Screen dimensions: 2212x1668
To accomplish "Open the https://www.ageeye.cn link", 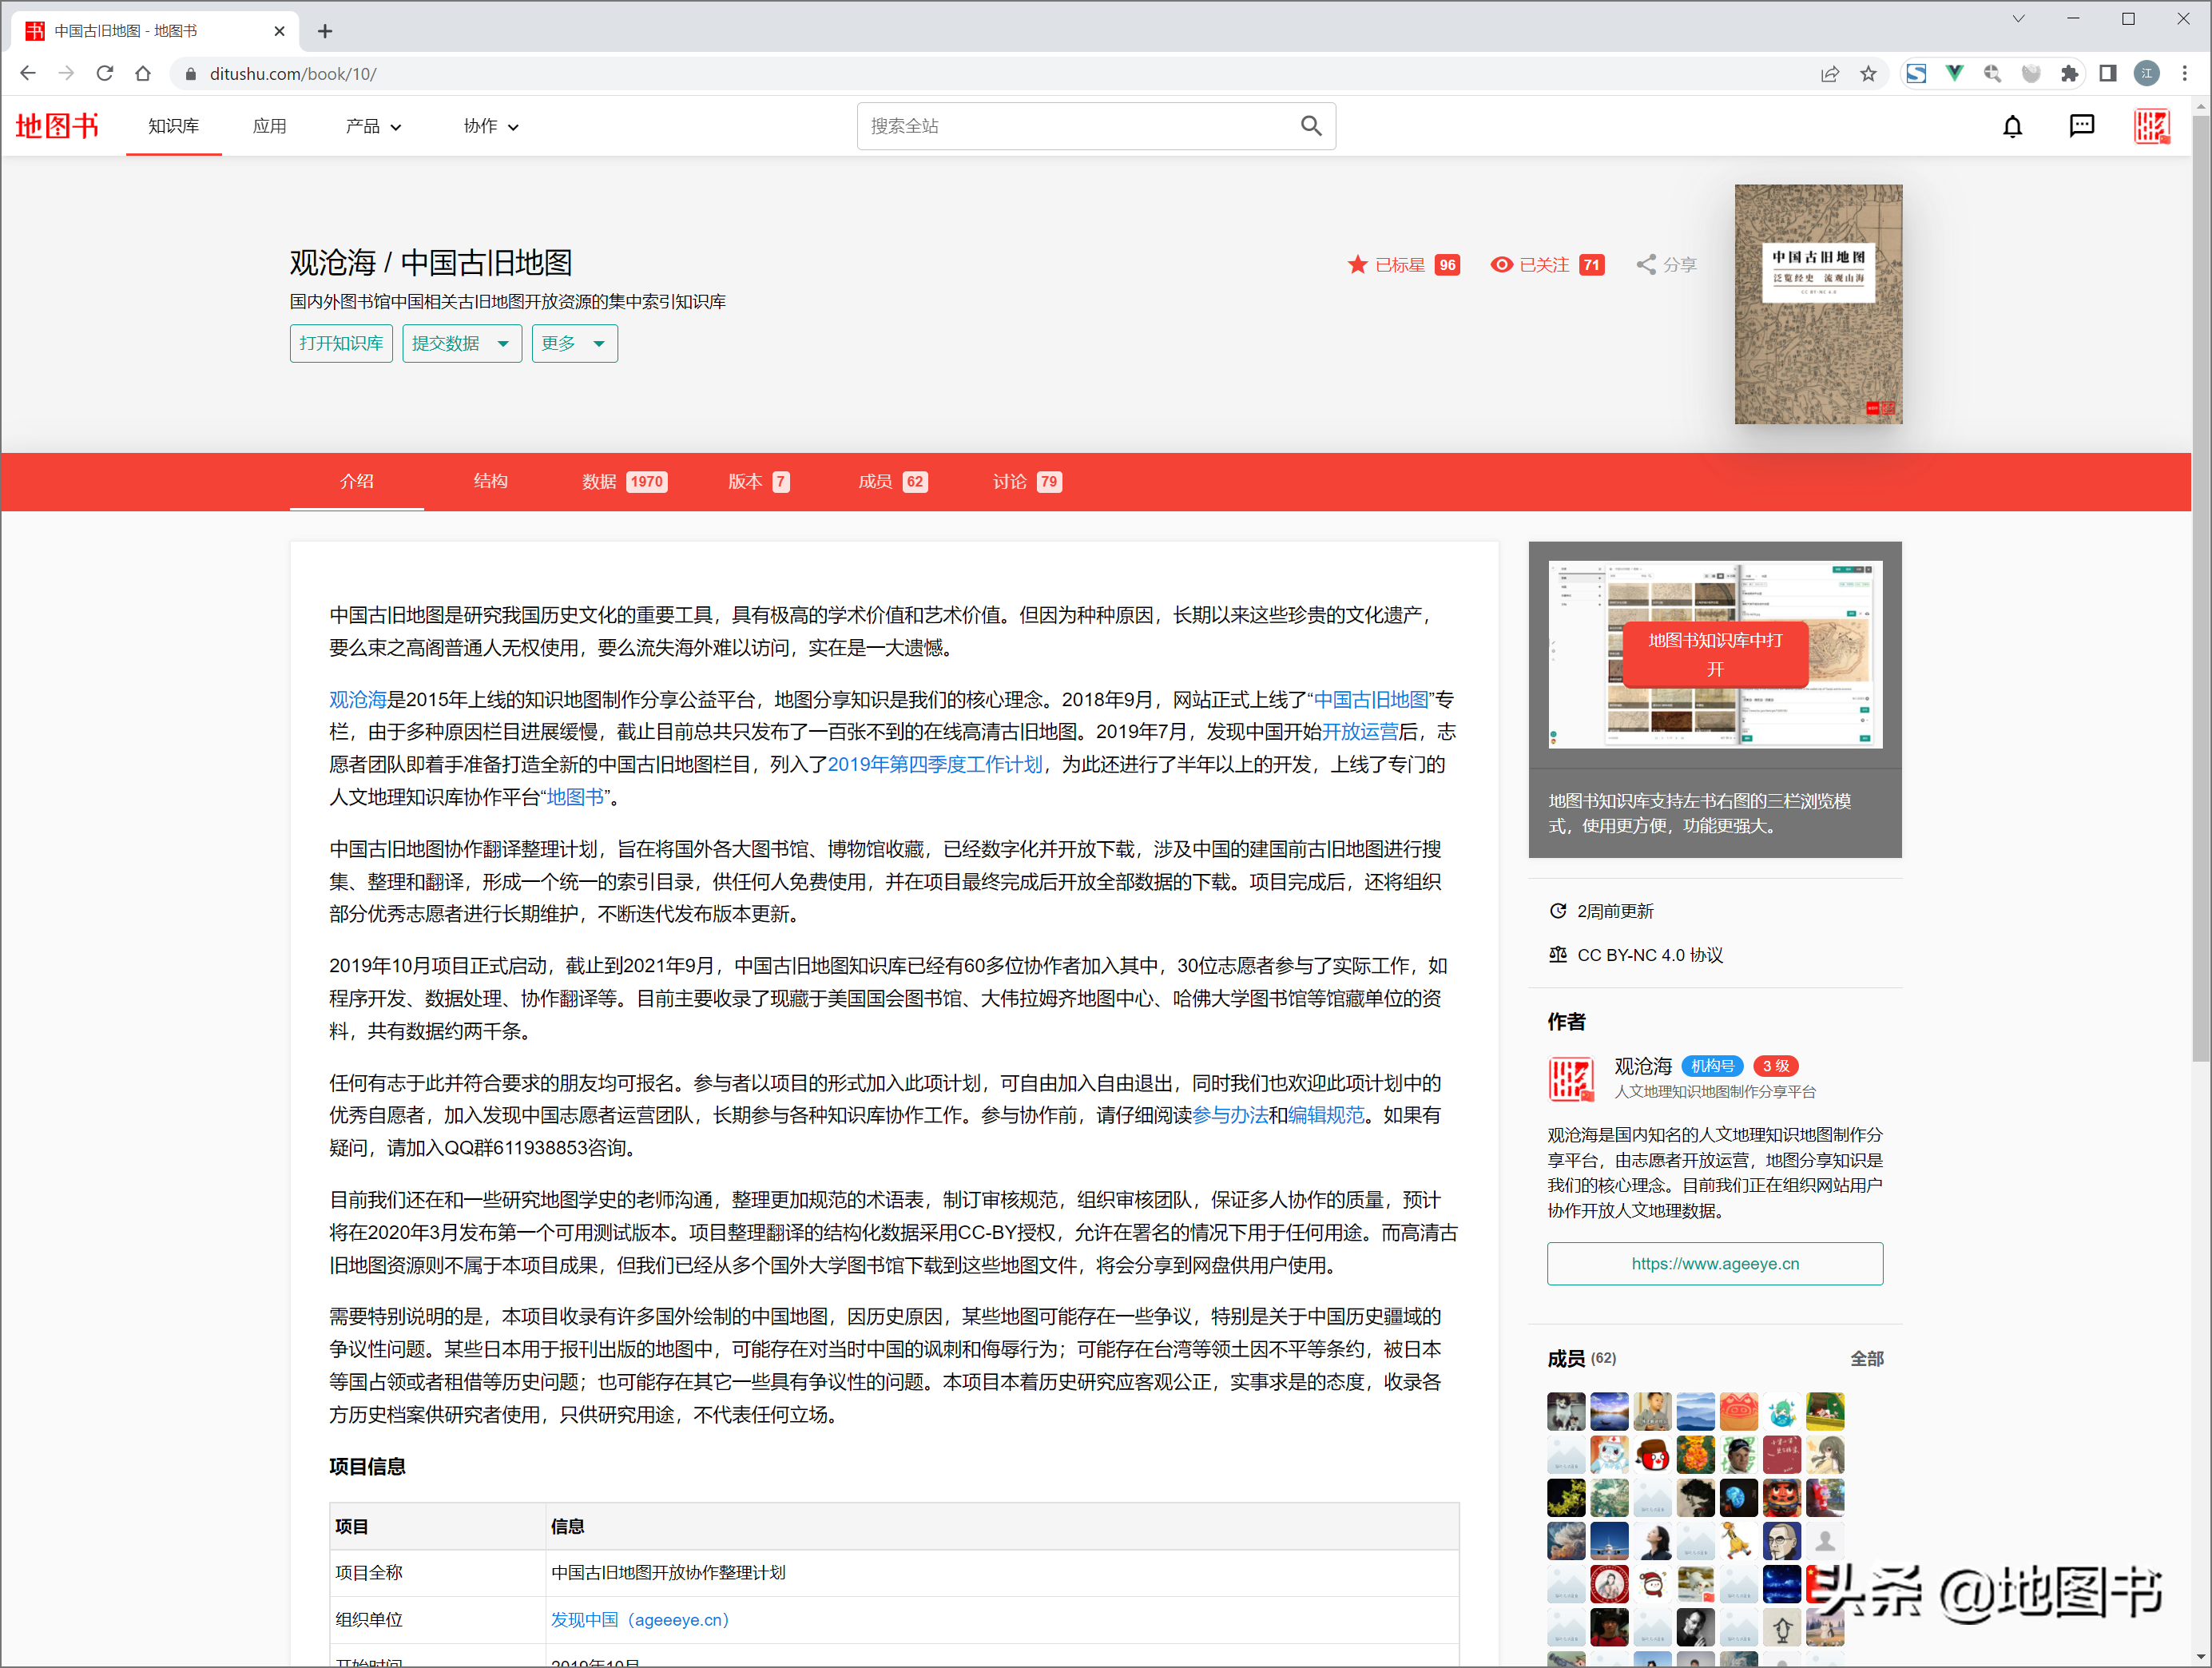I will (x=1714, y=1264).
